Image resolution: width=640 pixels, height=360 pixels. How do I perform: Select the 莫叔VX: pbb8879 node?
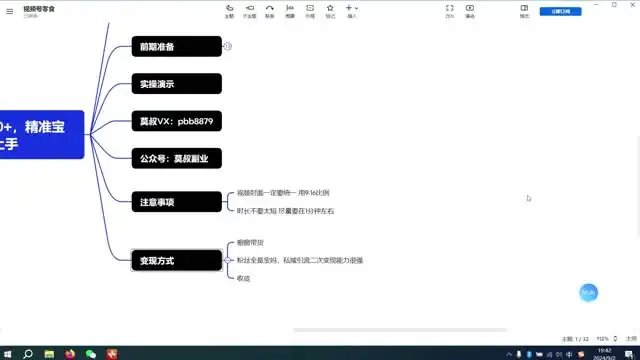point(177,121)
